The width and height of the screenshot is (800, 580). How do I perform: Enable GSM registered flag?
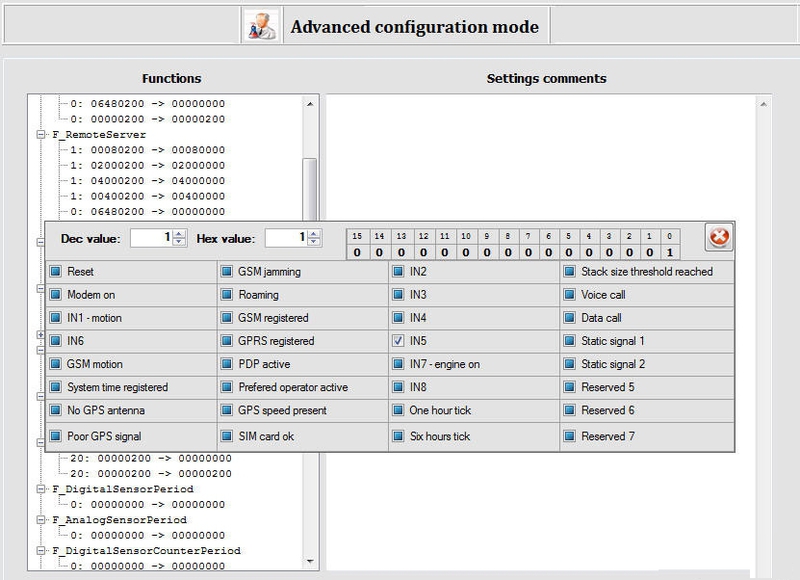pyautogui.click(x=227, y=318)
